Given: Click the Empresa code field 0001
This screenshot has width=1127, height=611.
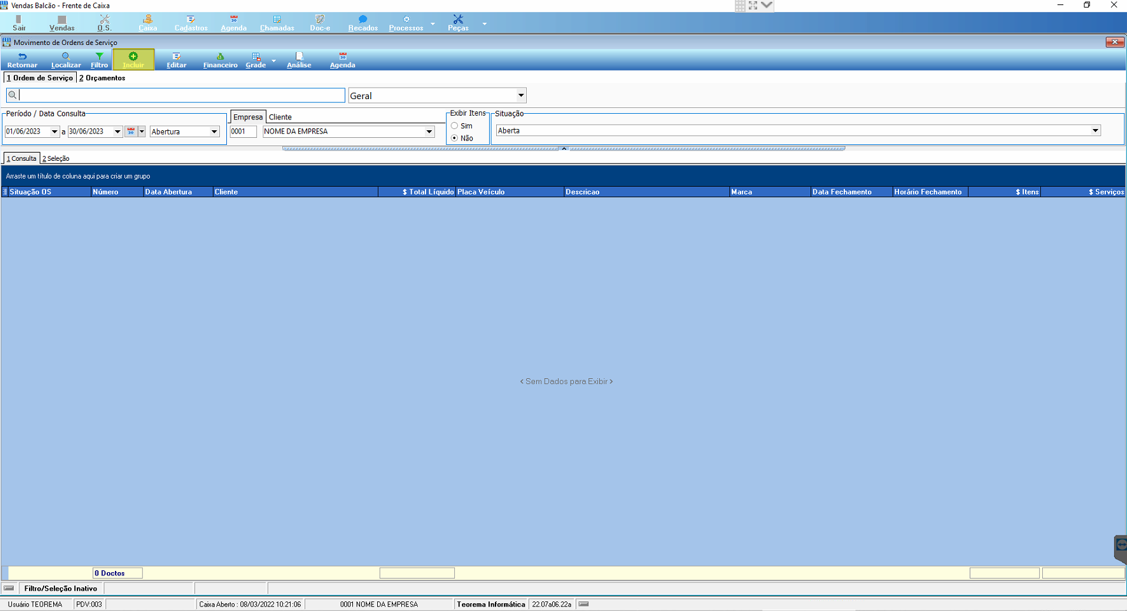Looking at the screenshot, I should (x=243, y=132).
